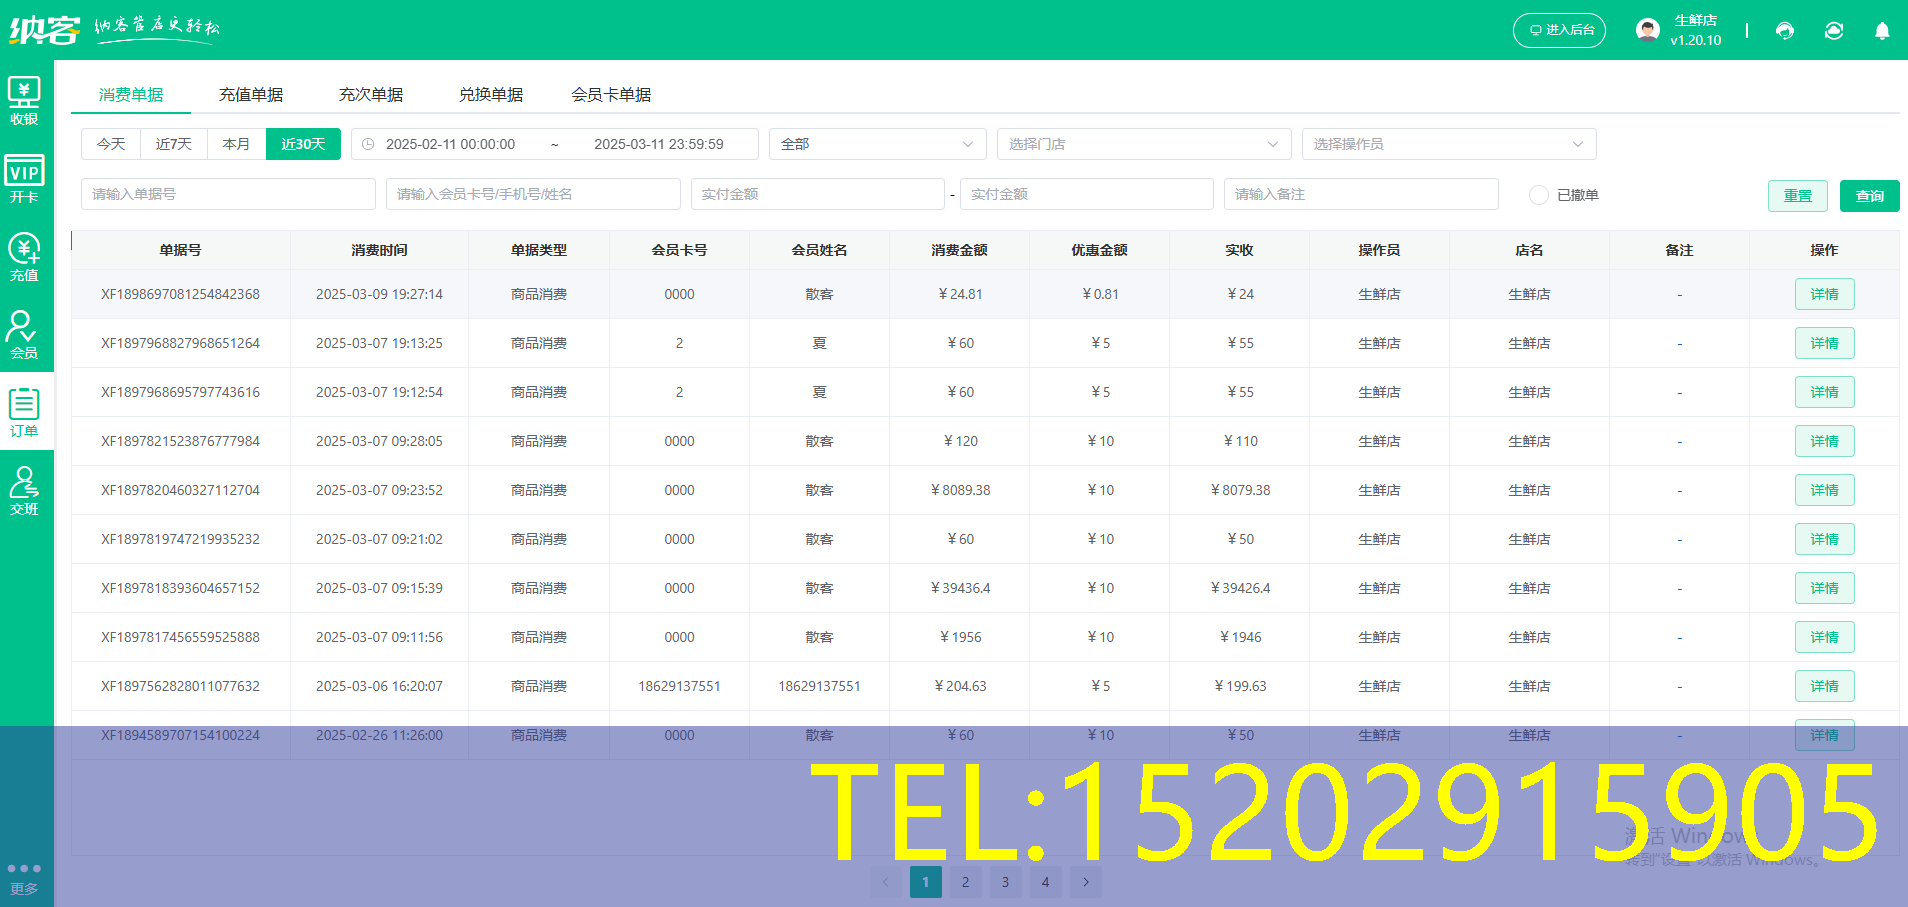The height and width of the screenshot is (907, 1908).
Task: Click the 生鲜店 account name in header
Action: (x=1696, y=20)
